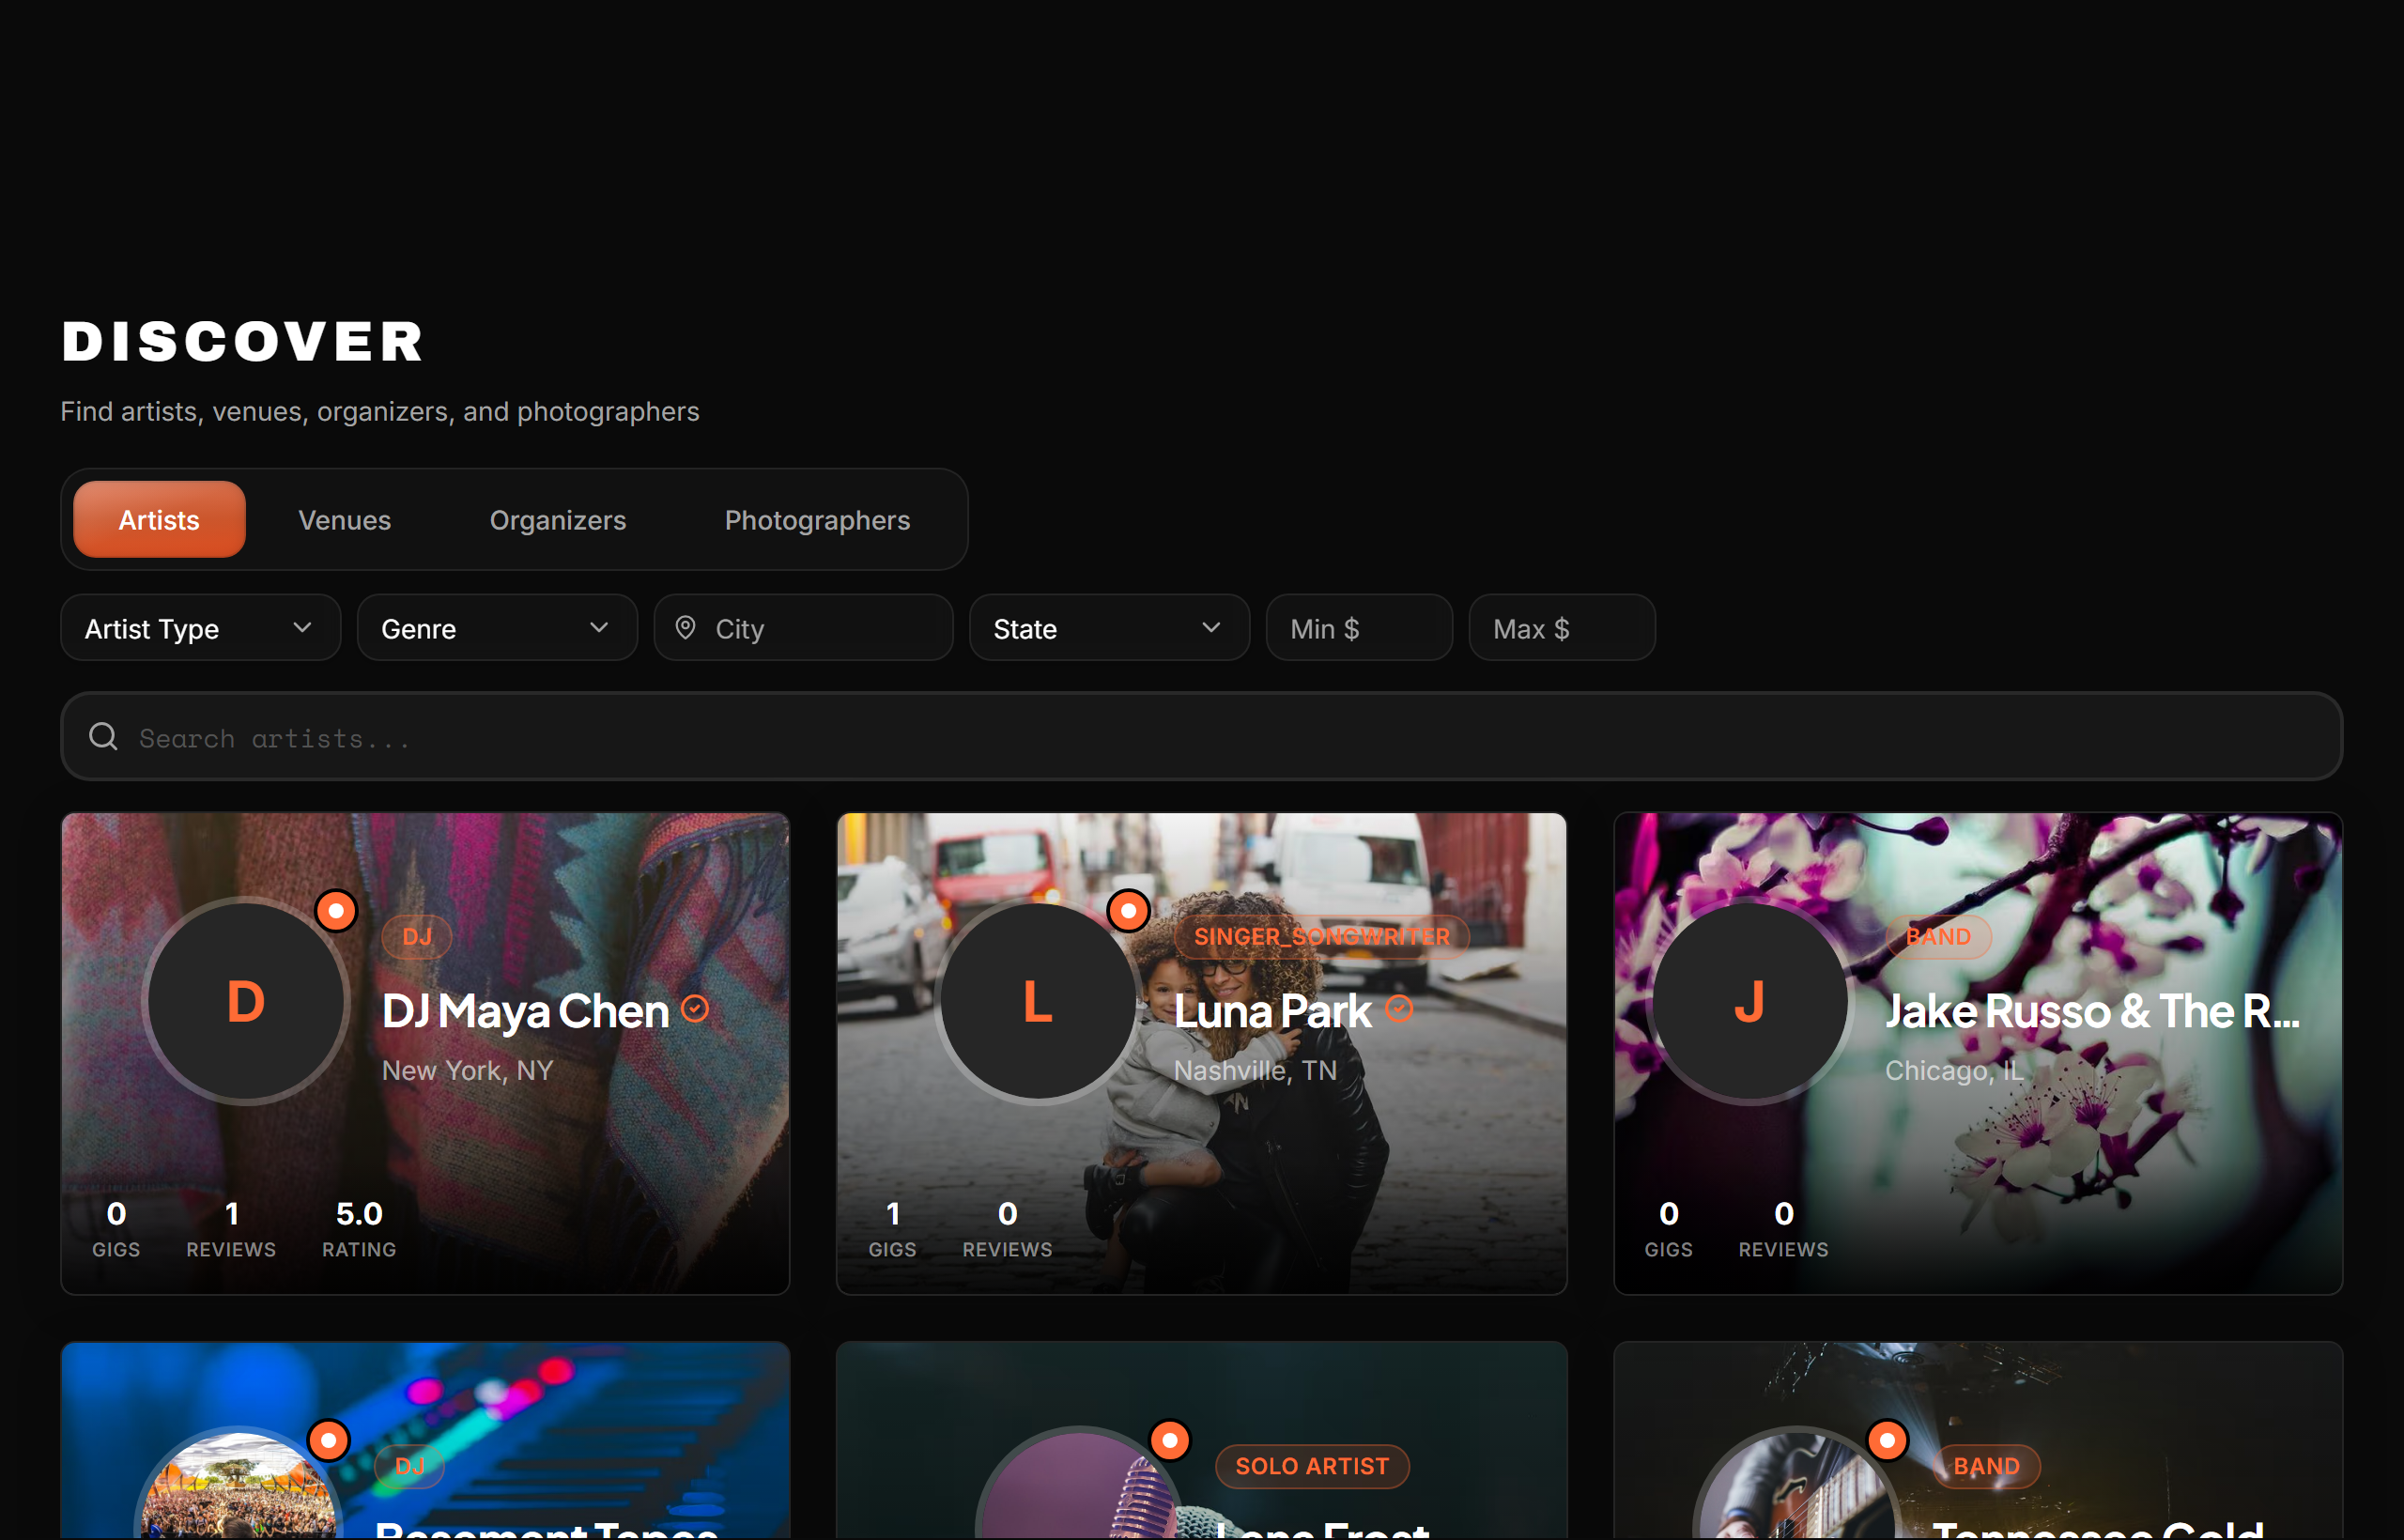
Task: Switch to the Venues tab
Action: pyautogui.click(x=344, y=520)
